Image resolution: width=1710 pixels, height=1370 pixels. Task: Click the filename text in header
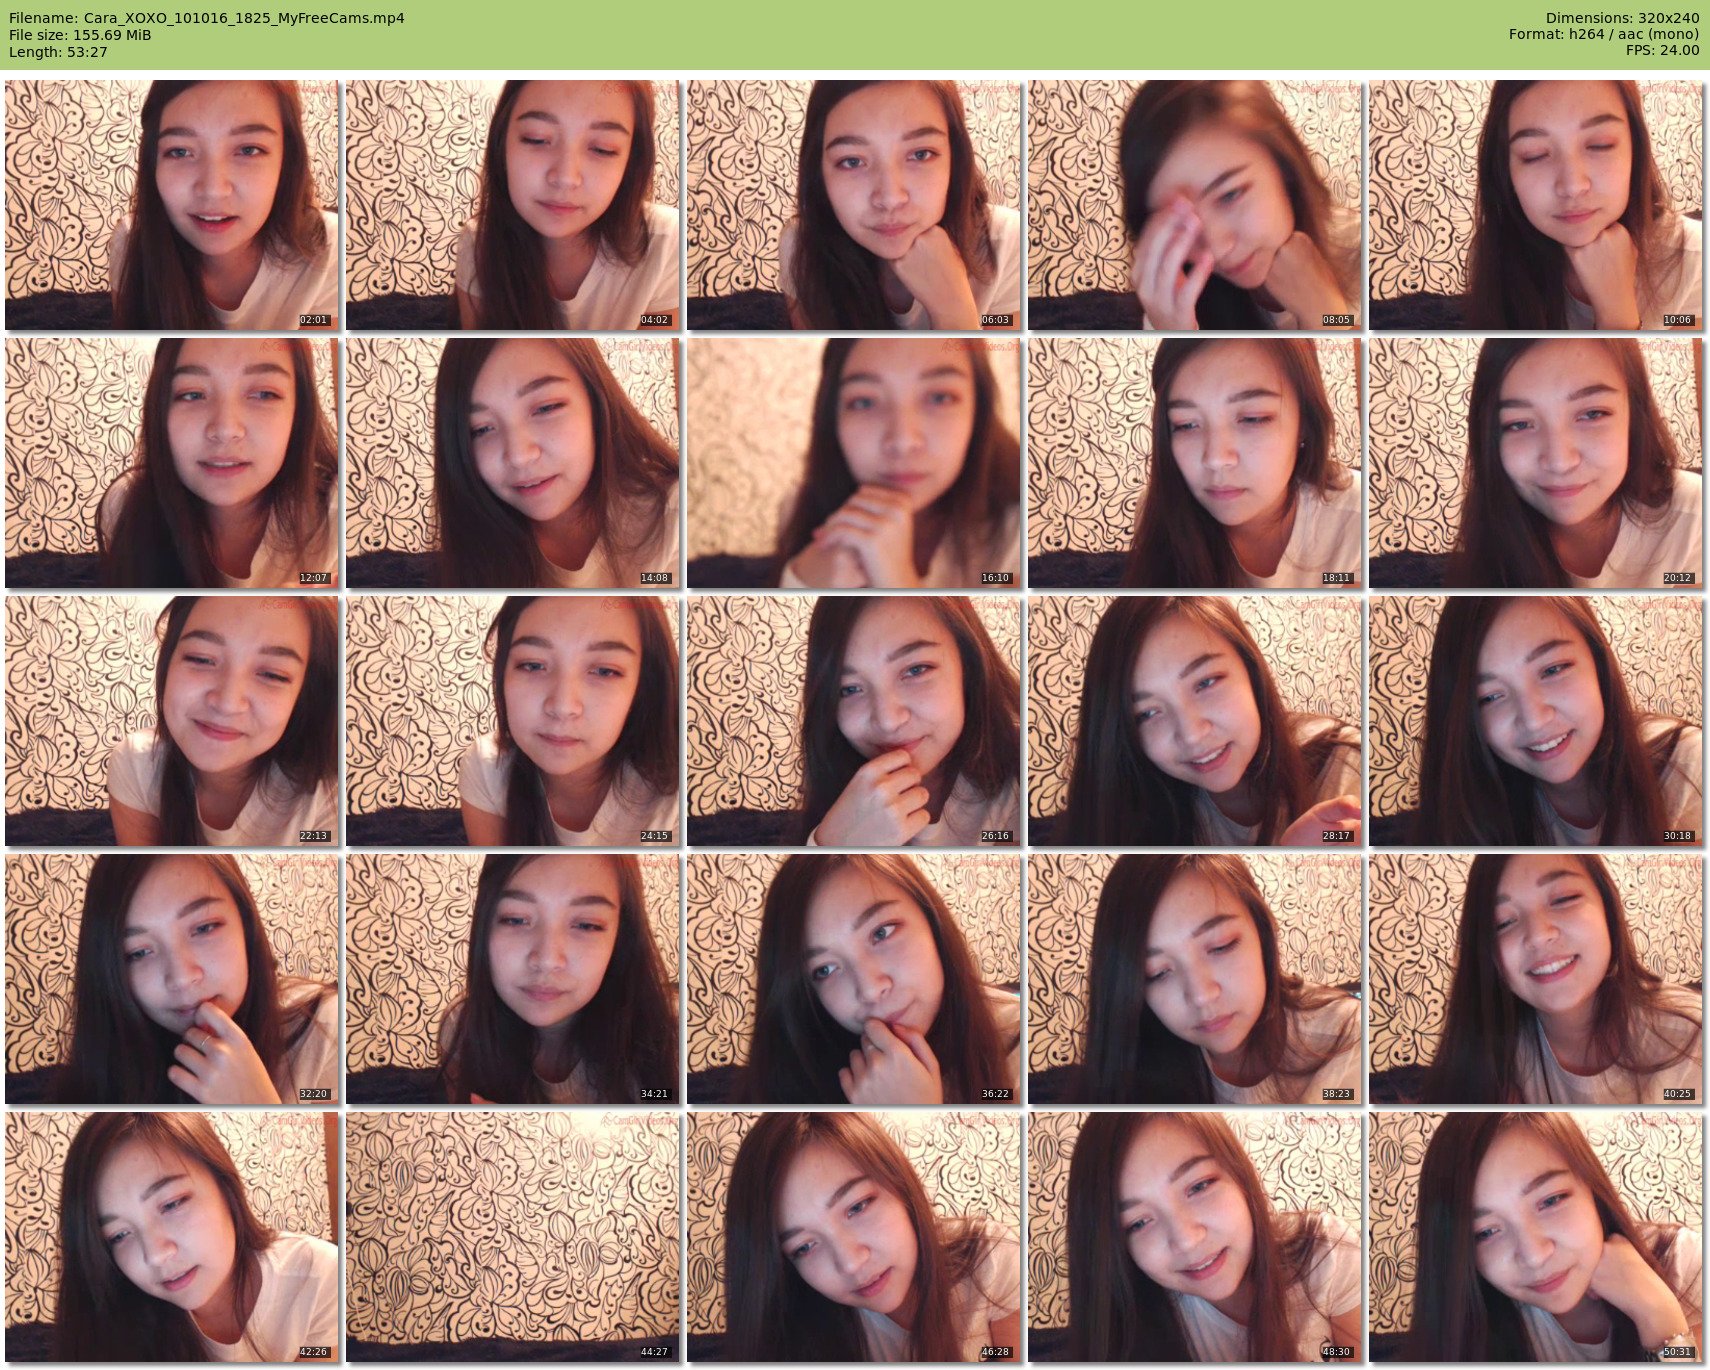(206, 18)
